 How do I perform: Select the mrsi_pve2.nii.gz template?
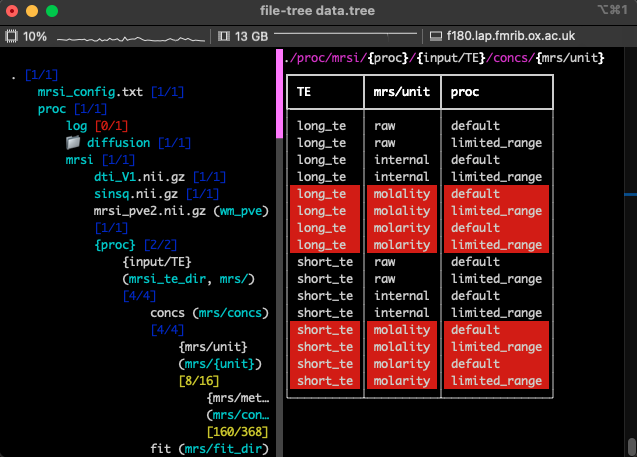(150, 210)
